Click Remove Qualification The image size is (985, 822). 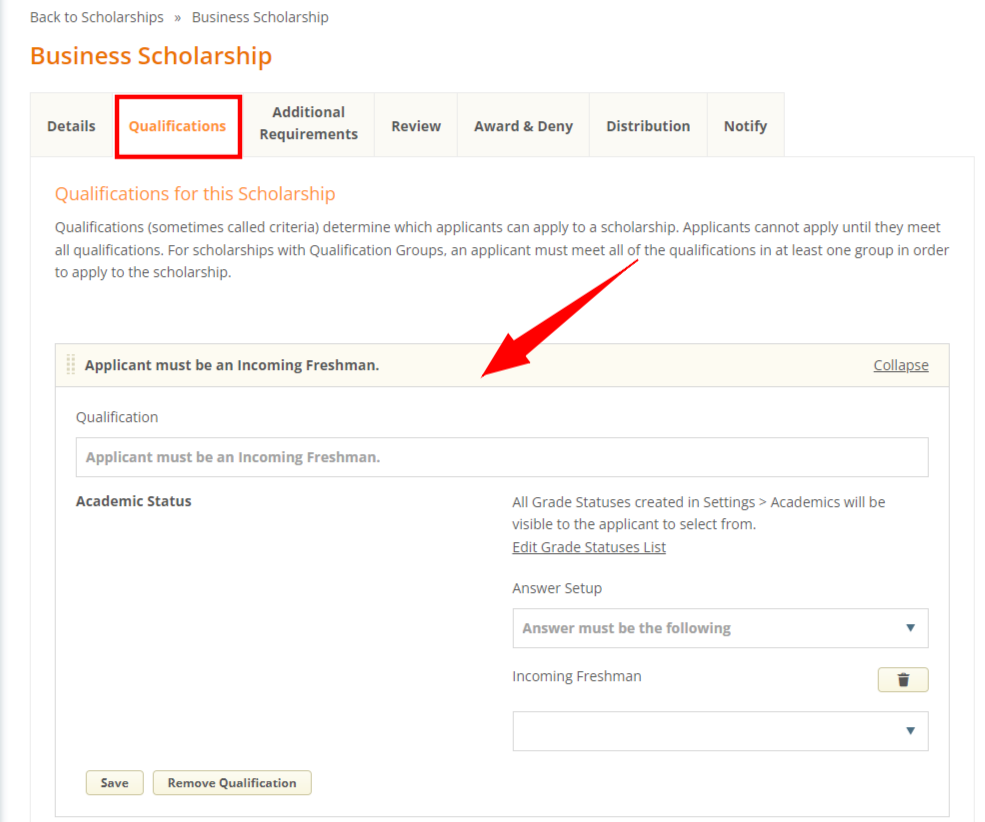coord(231,782)
